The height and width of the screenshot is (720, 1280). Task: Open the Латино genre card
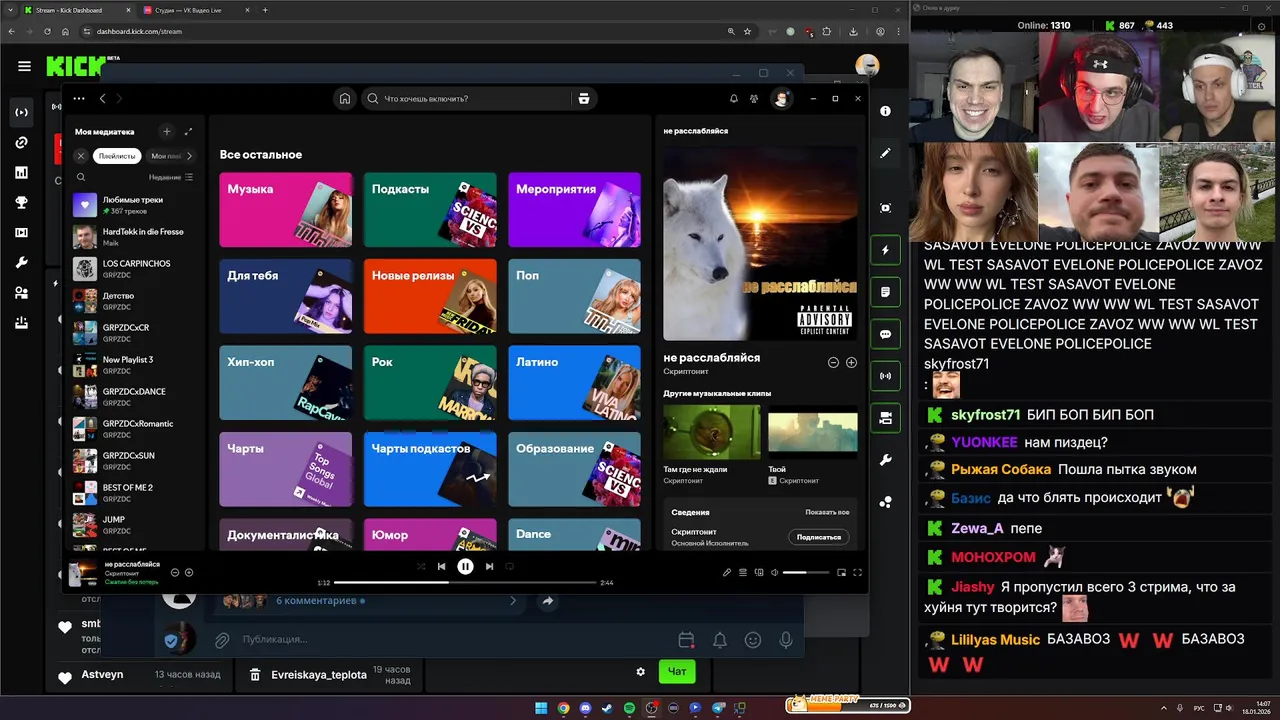point(574,382)
